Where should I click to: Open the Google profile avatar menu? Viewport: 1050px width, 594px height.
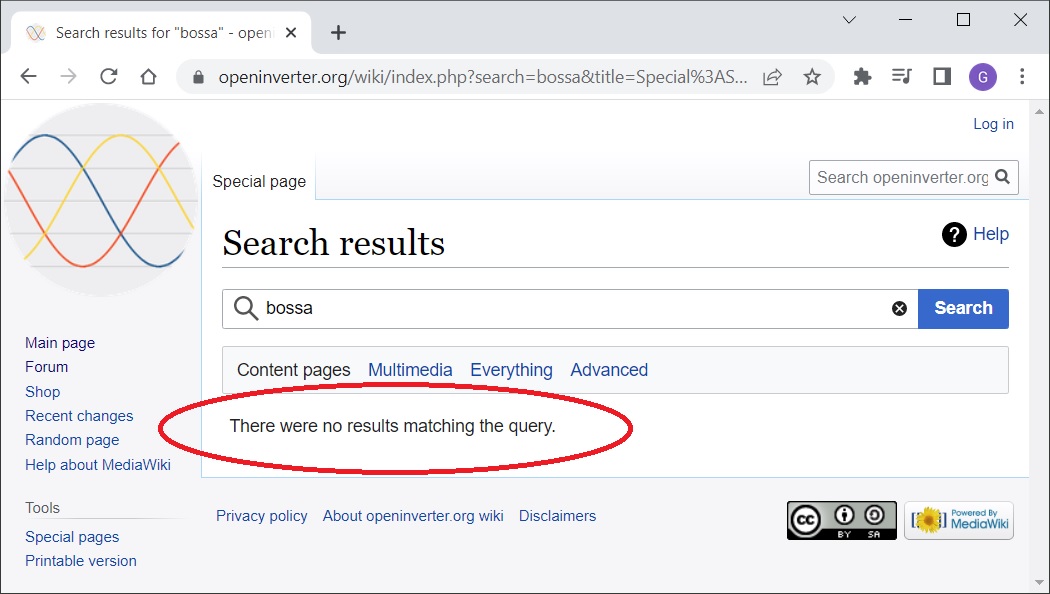[x=982, y=77]
